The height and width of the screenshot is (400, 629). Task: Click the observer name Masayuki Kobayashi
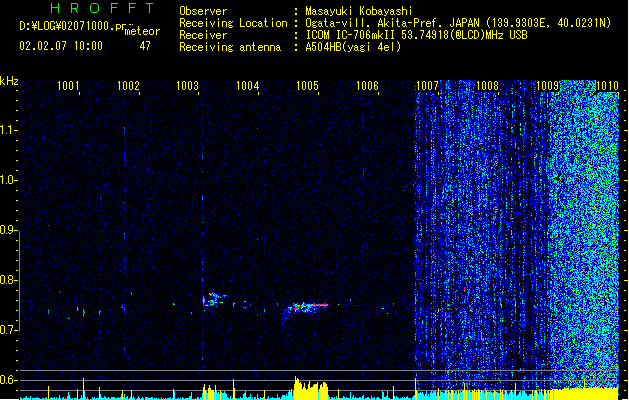point(359,11)
